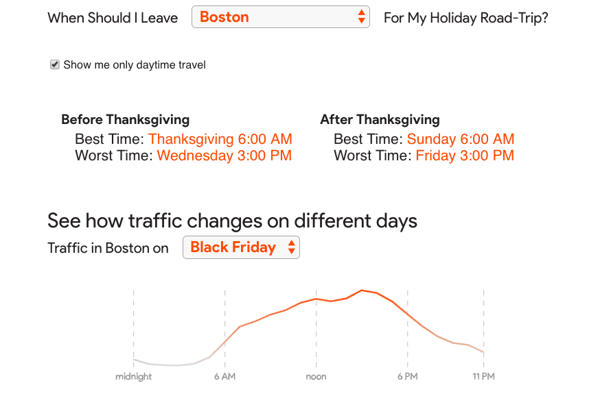Click the city dropdown up-down arrows
This screenshot has height=396, width=600.
pyautogui.click(x=361, y=17)
